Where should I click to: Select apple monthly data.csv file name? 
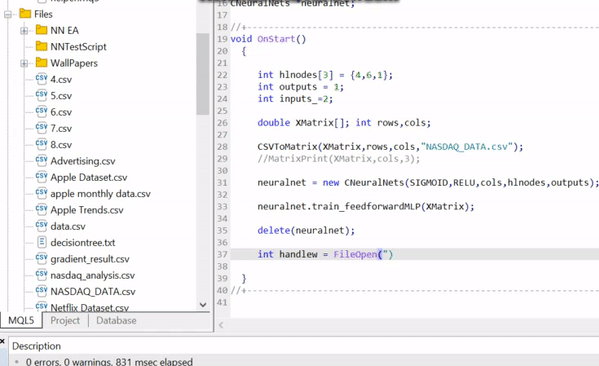pos(100,194)
